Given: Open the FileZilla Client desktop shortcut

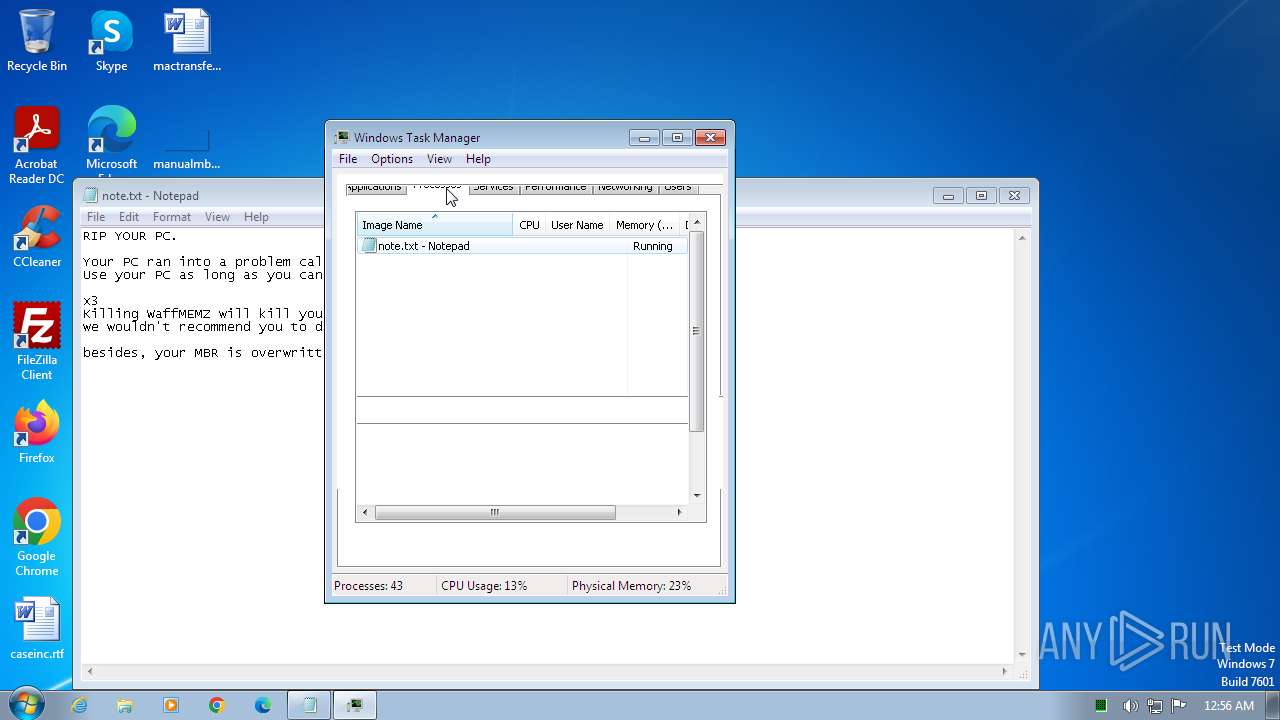Looking at the screenshot, I should point(37,341).
